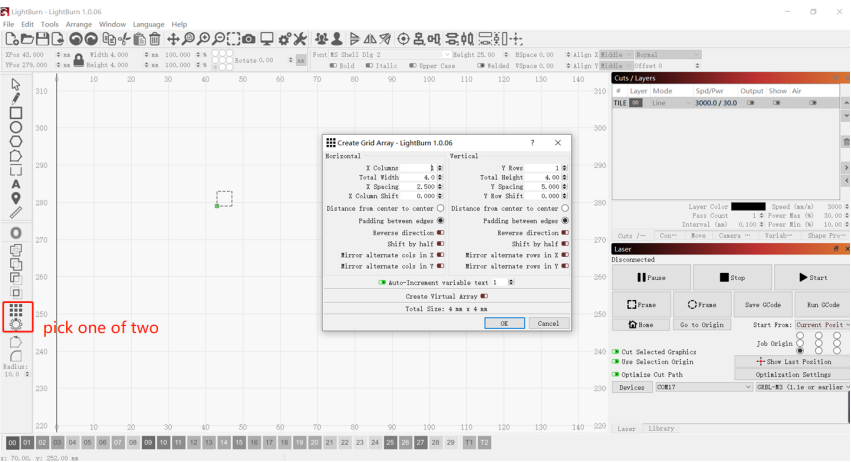851x462 pixels.
Task: Open a project with the folder icon
Action: coord(27,39)
